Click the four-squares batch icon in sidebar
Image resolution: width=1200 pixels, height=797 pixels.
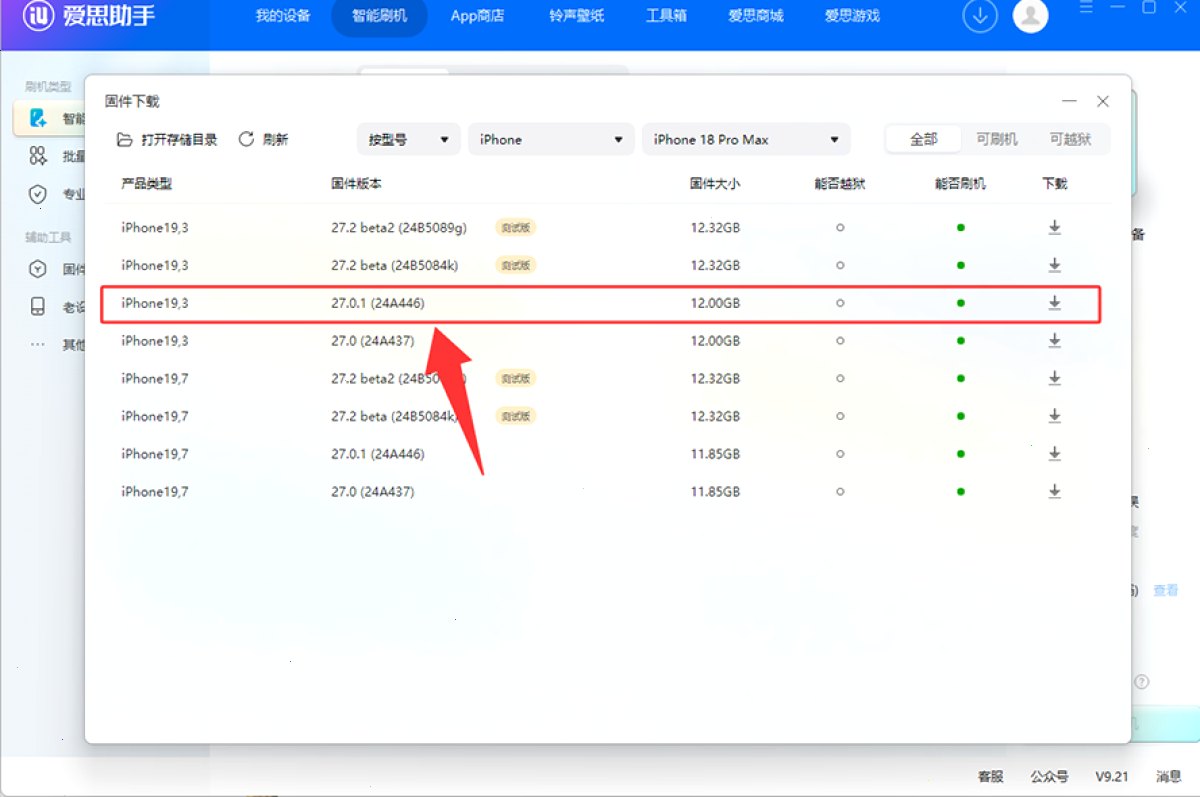pyautogui.click(x=38, y=156)
